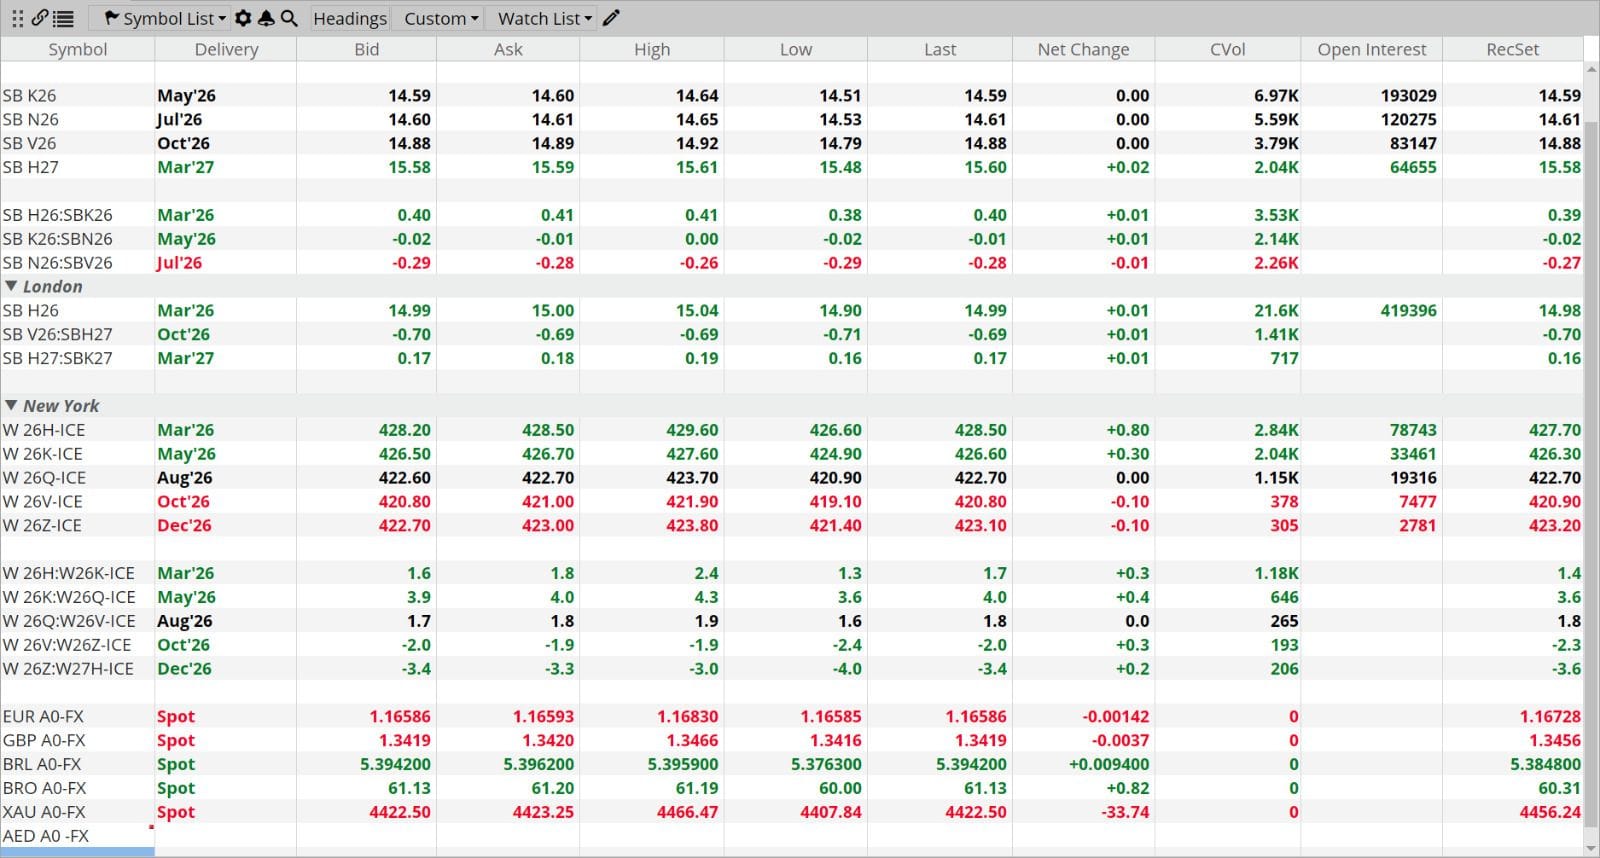Click the alerts bell icon

coord(266,18)
